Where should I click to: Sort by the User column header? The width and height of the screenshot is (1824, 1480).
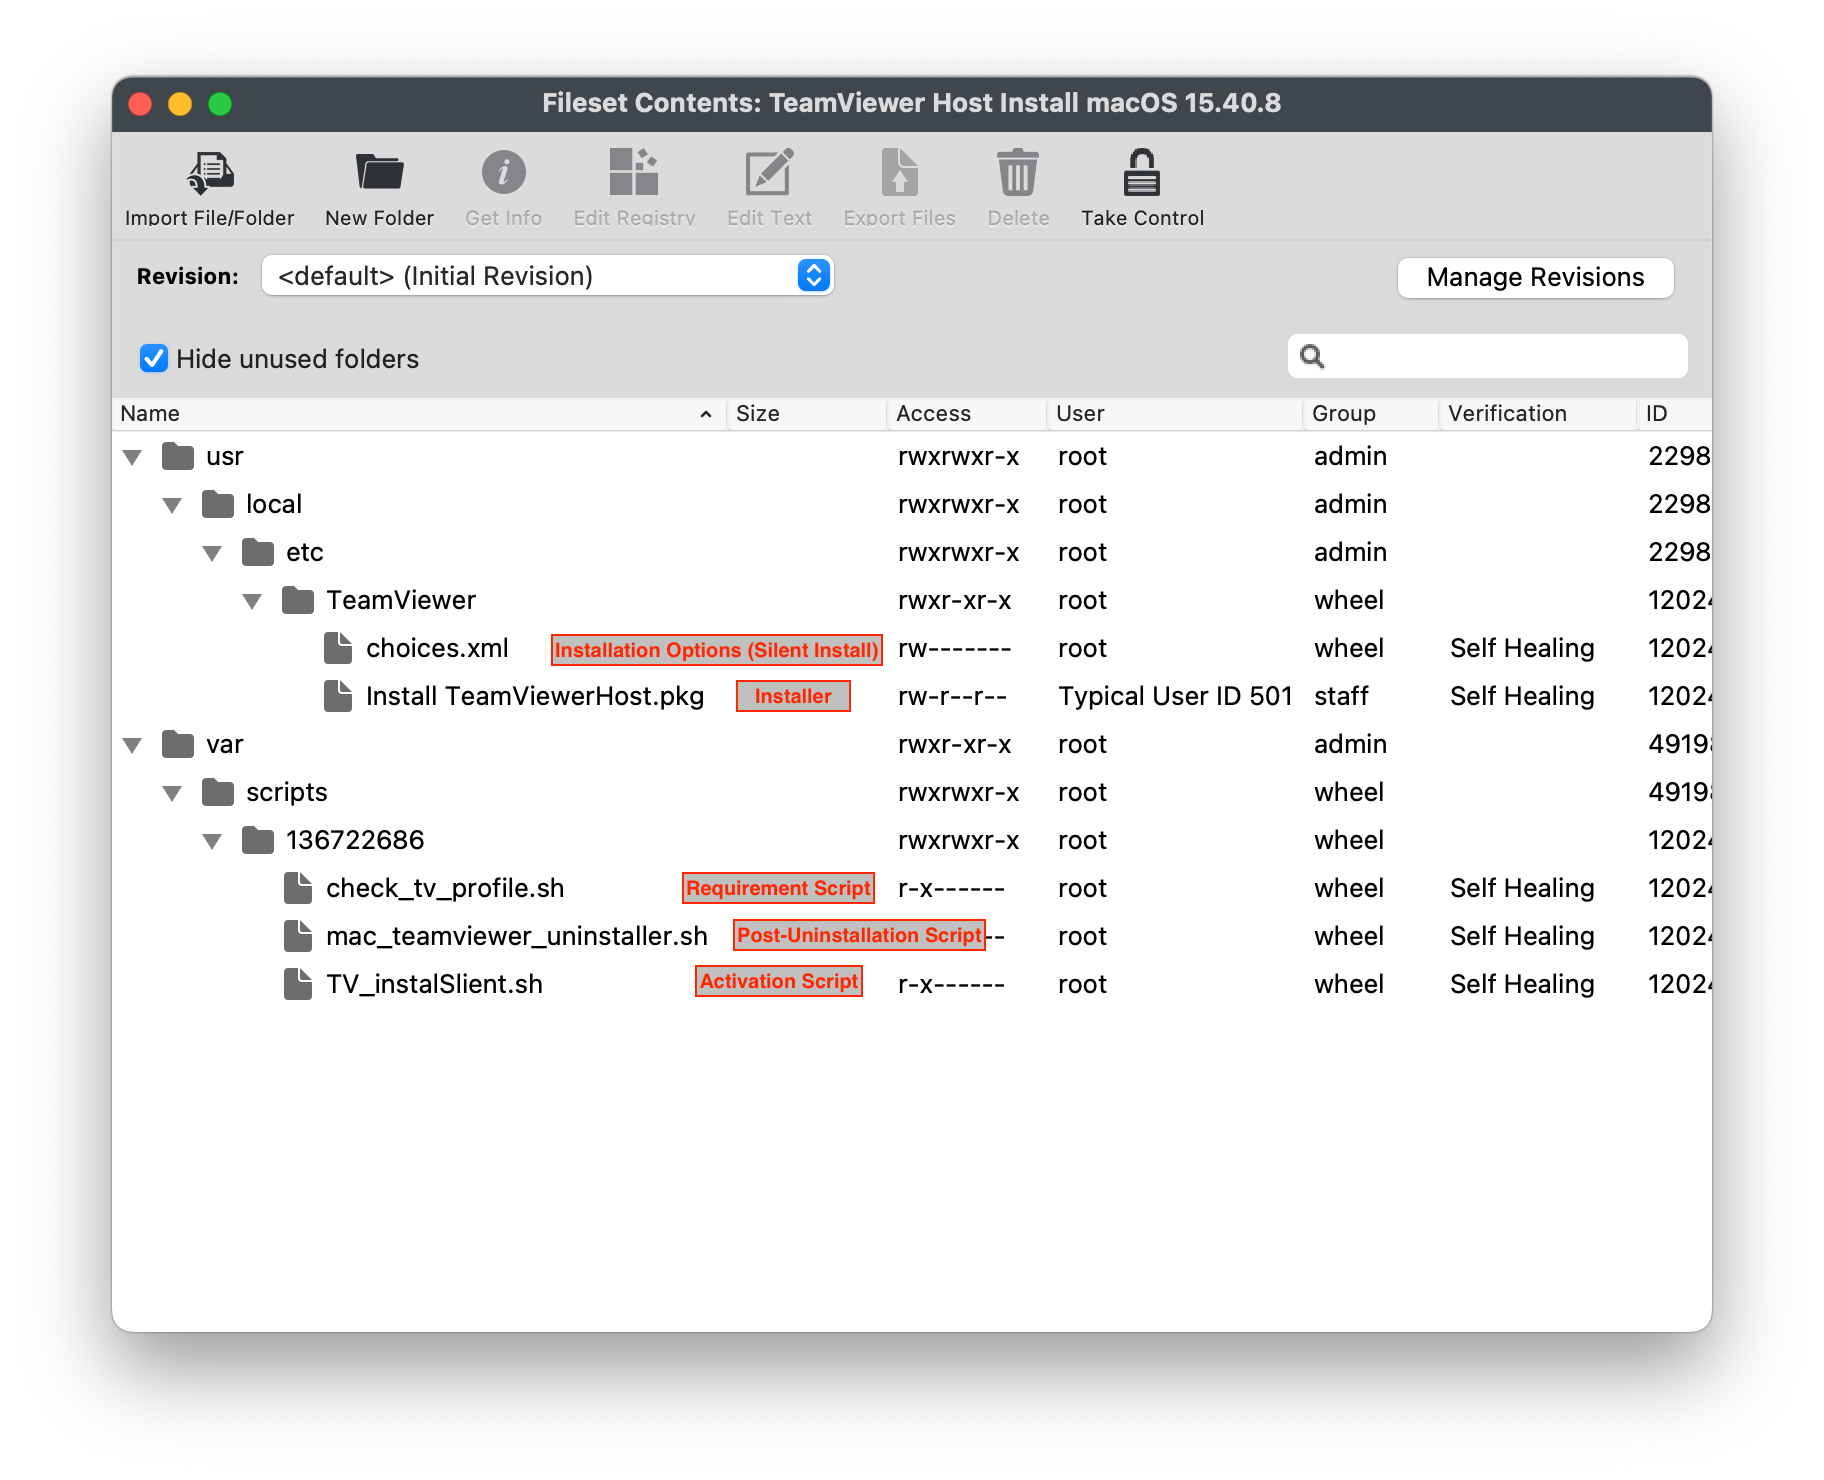1174,414
